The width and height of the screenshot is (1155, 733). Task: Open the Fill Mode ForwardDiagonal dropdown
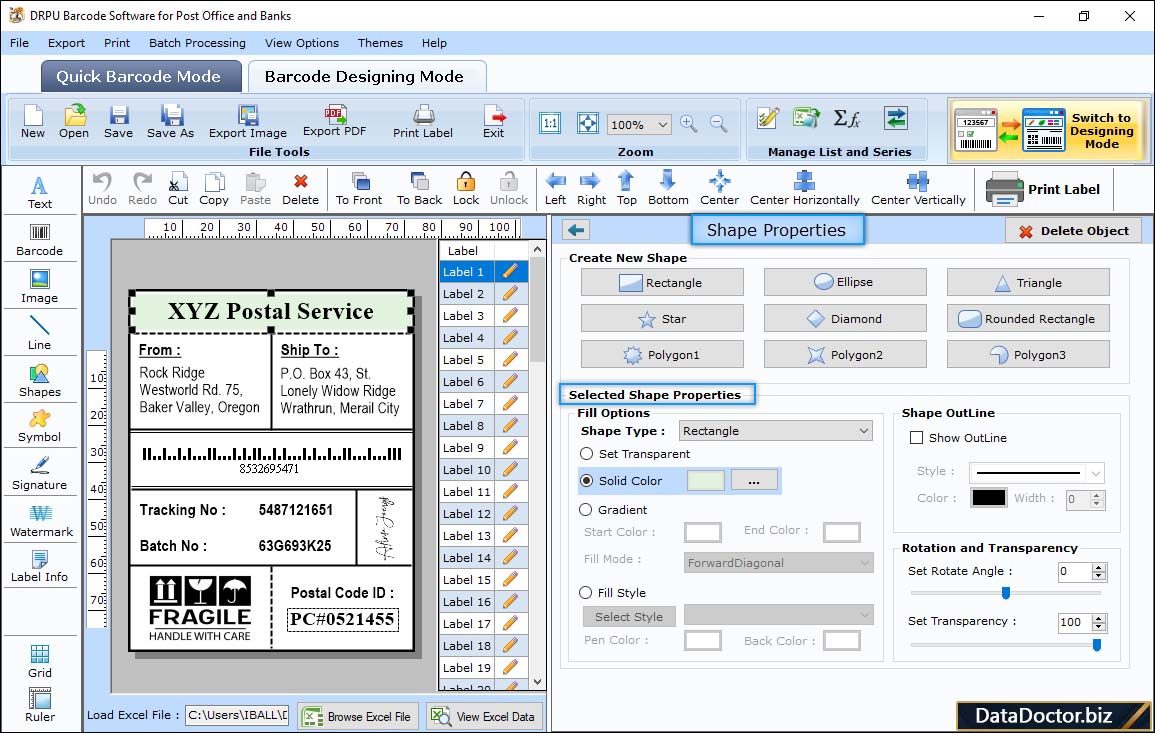[864, 563]
